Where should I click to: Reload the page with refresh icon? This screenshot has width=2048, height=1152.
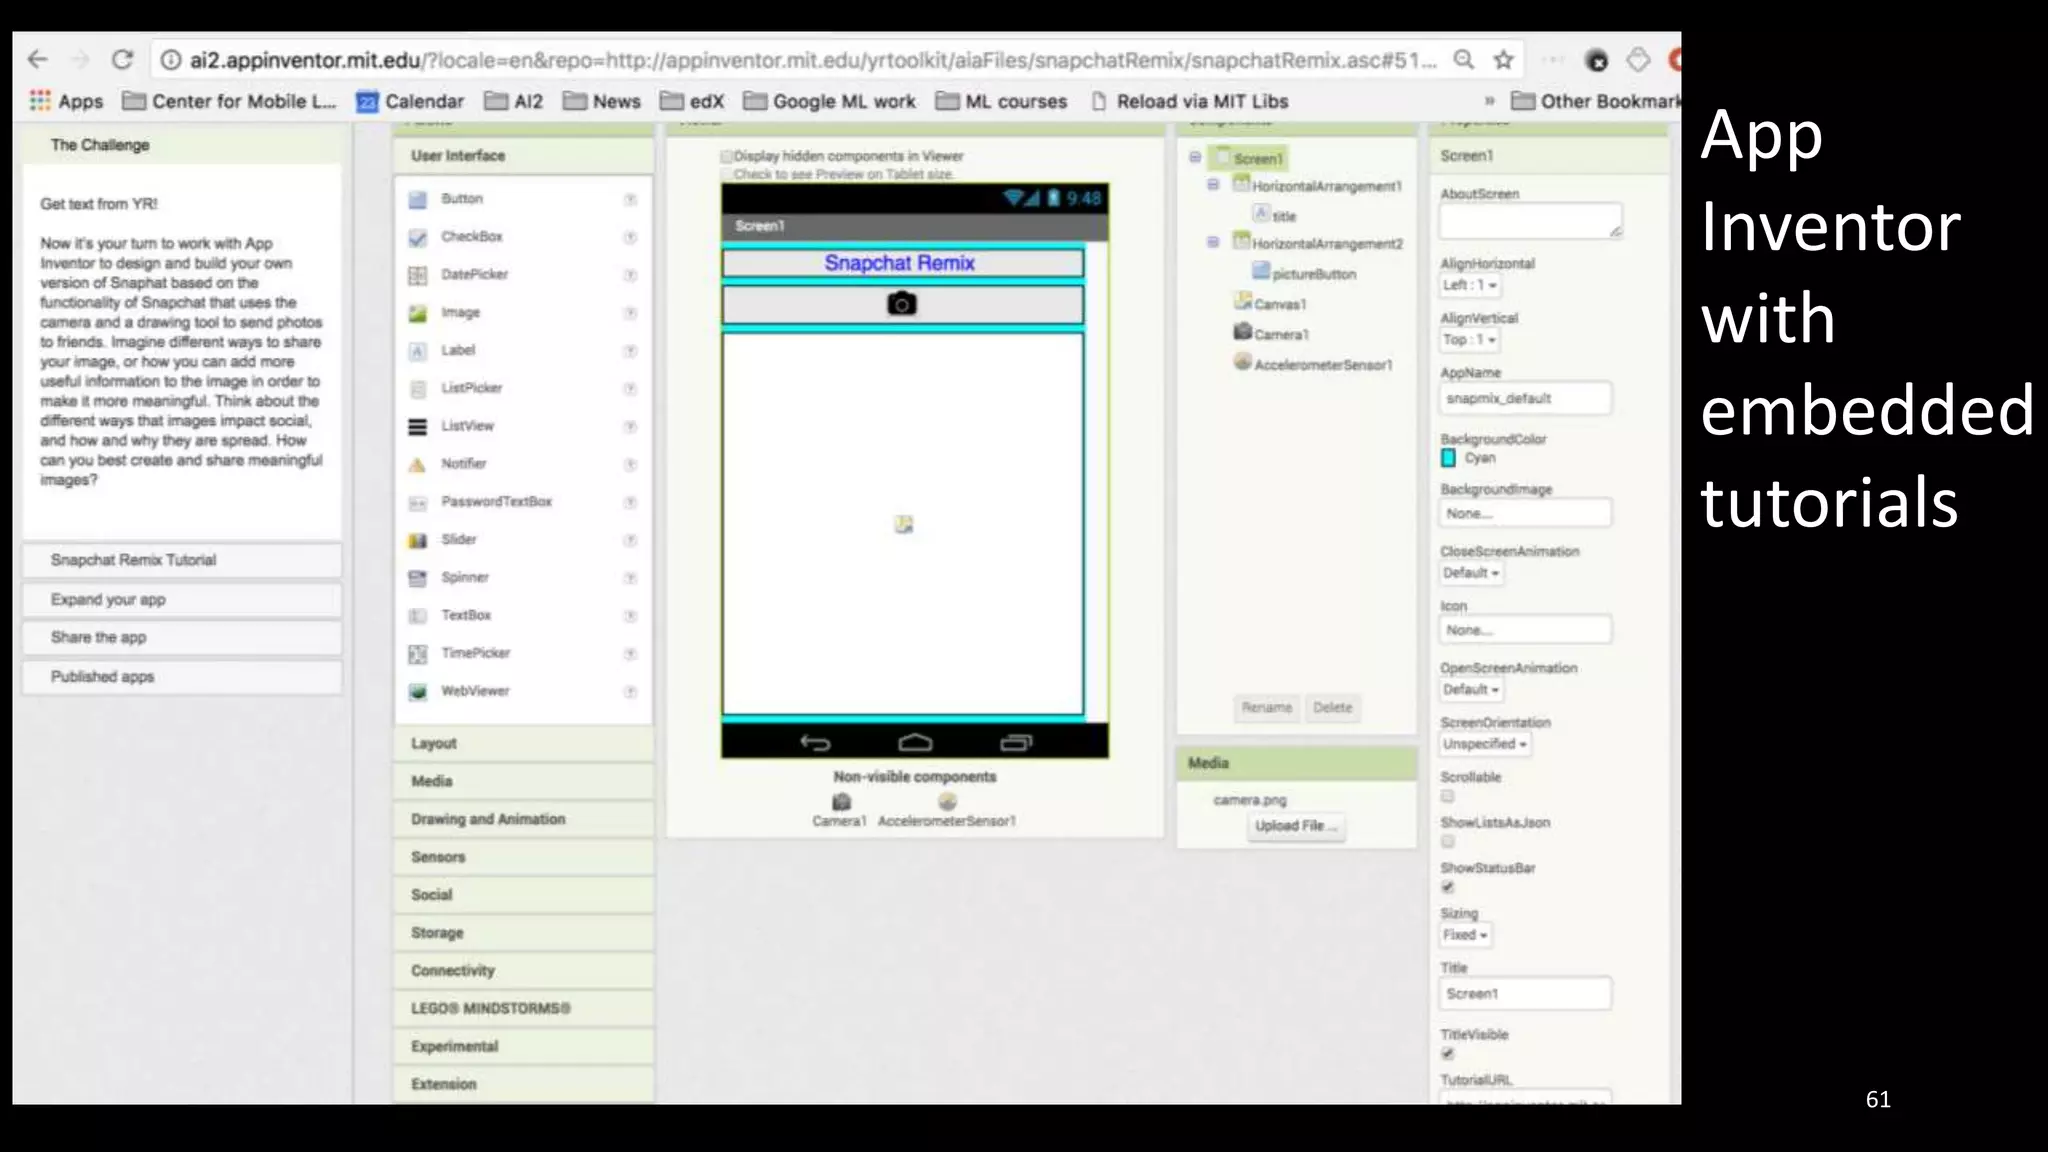coord(122,60)
